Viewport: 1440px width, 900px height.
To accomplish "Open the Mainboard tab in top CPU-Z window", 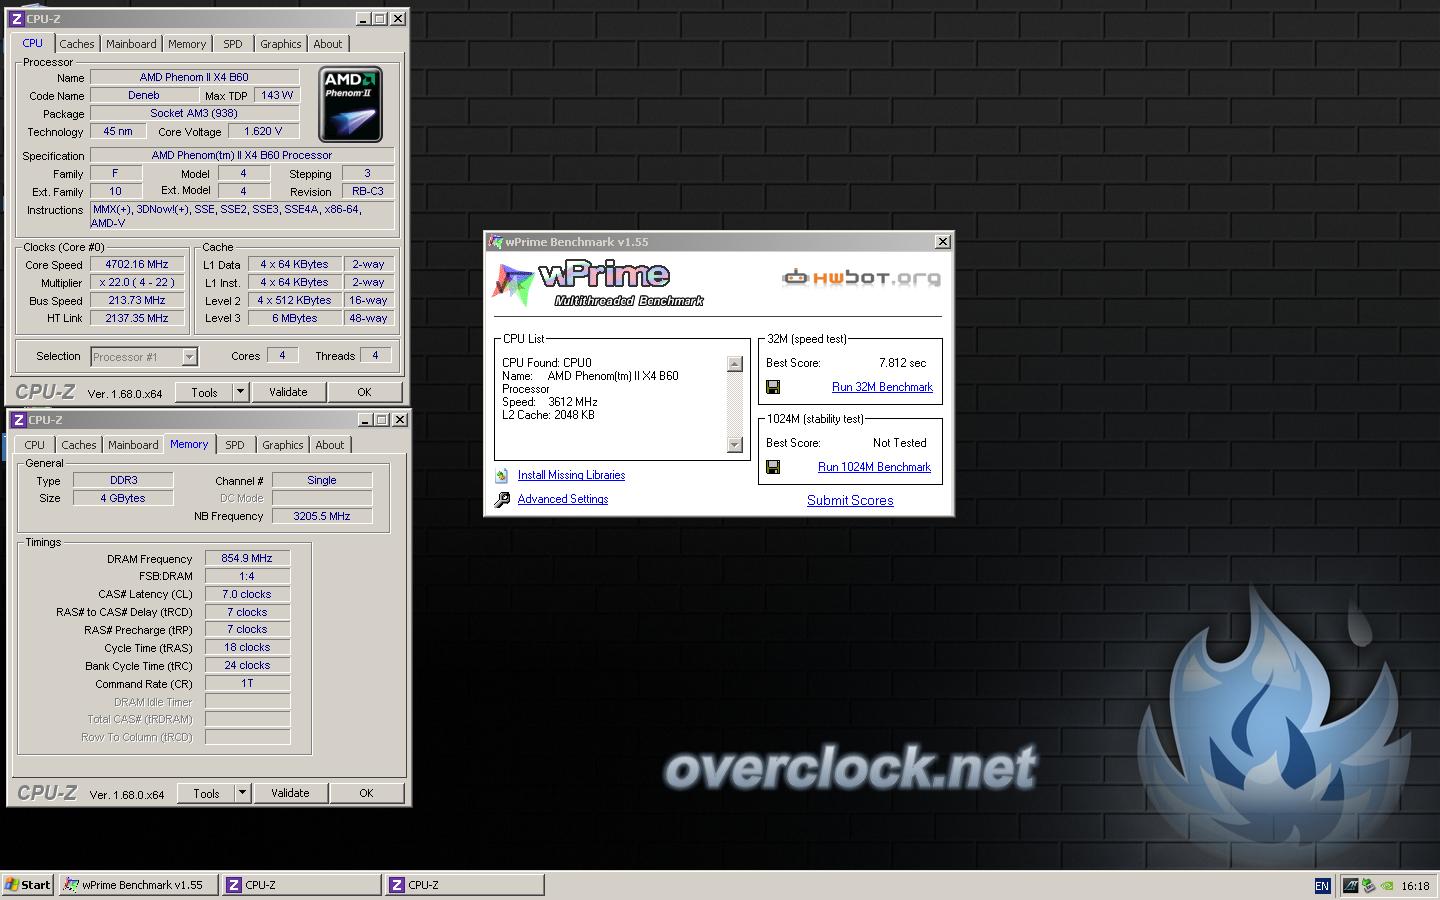I will point(131,44).
